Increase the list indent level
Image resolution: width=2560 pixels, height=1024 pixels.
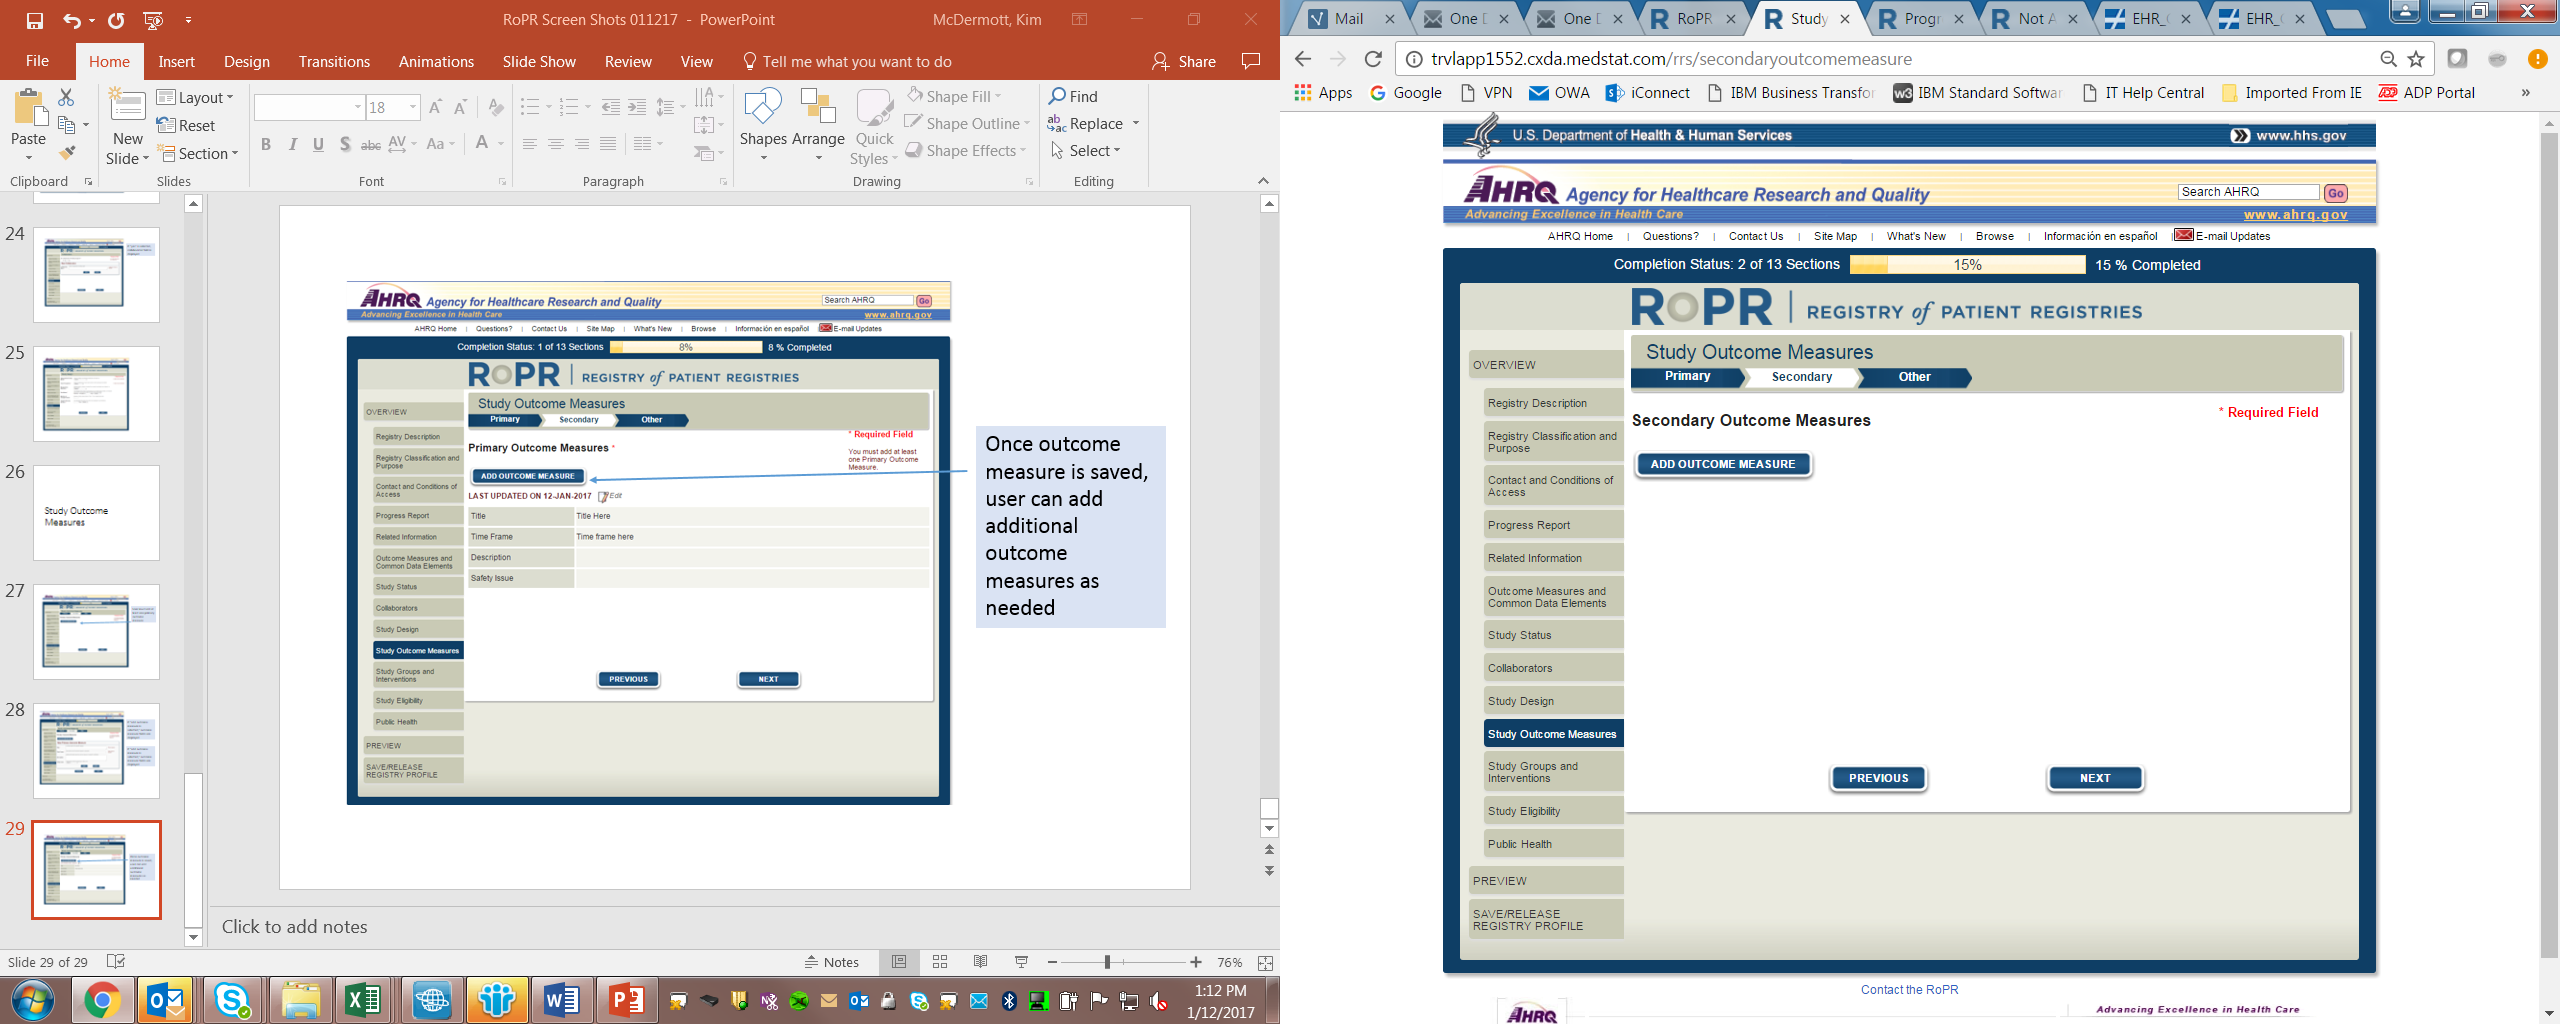point(637,107)
